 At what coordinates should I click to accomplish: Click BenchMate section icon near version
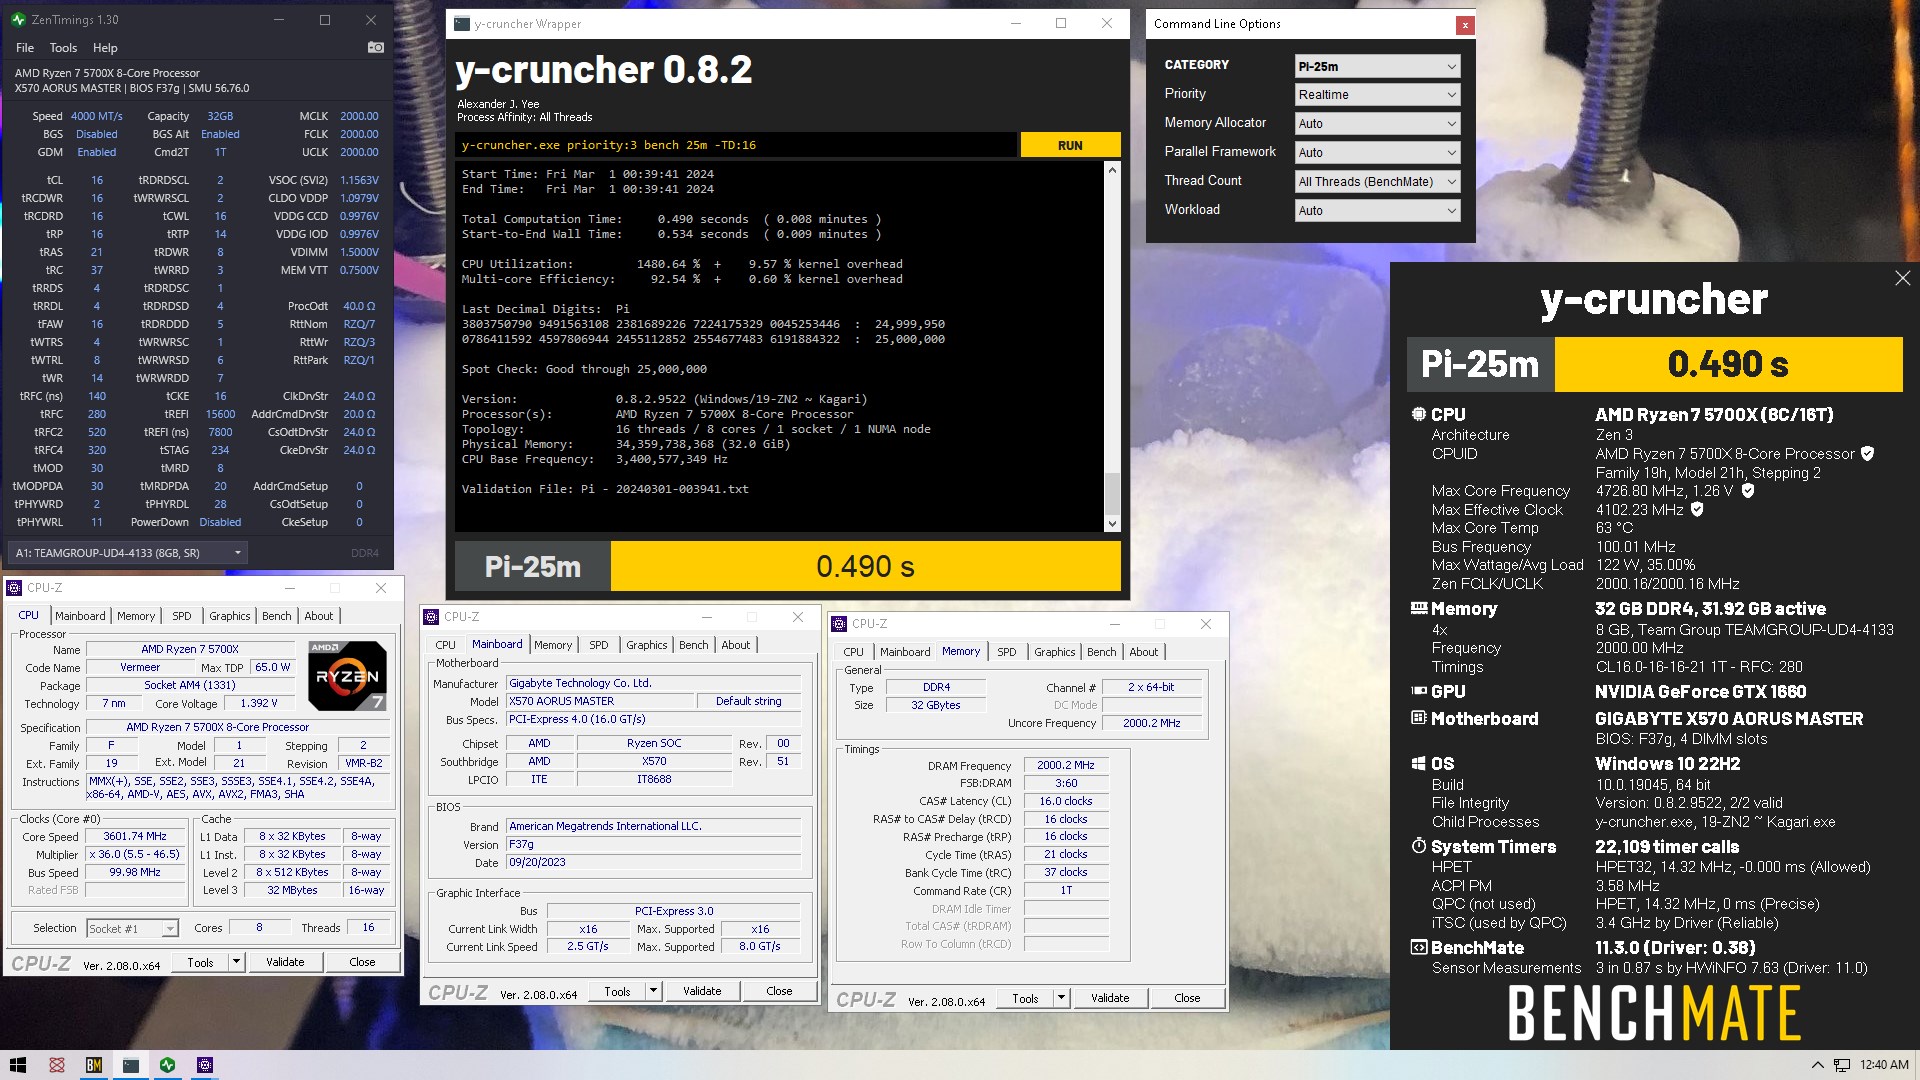pos(1418,947)
